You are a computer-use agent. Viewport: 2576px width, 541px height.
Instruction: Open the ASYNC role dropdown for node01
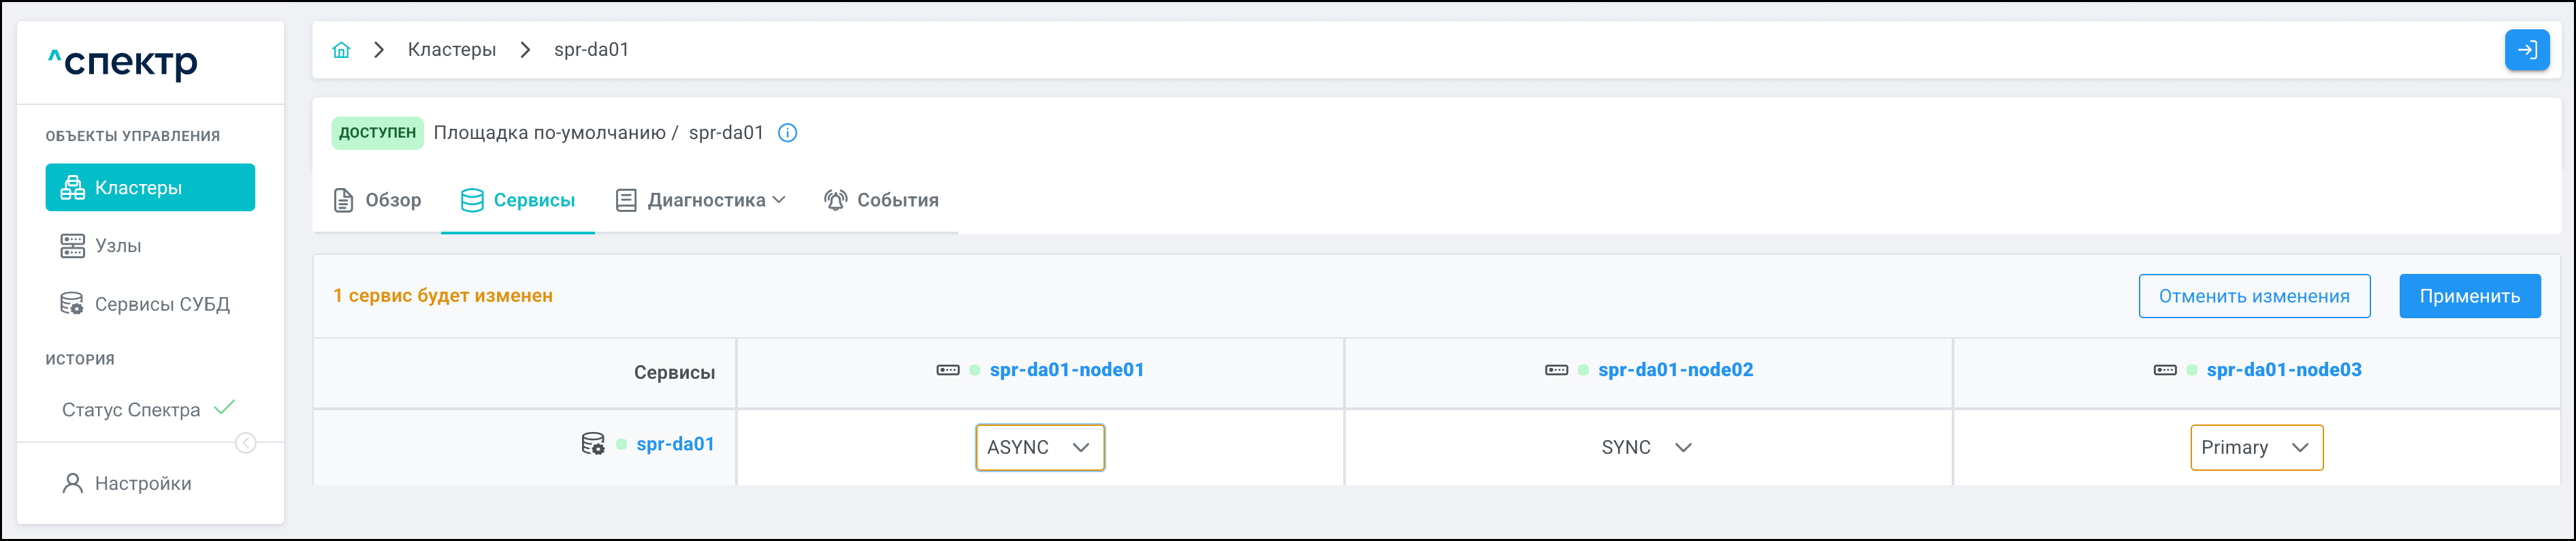pyautogui.click(x=1039, y=447)
